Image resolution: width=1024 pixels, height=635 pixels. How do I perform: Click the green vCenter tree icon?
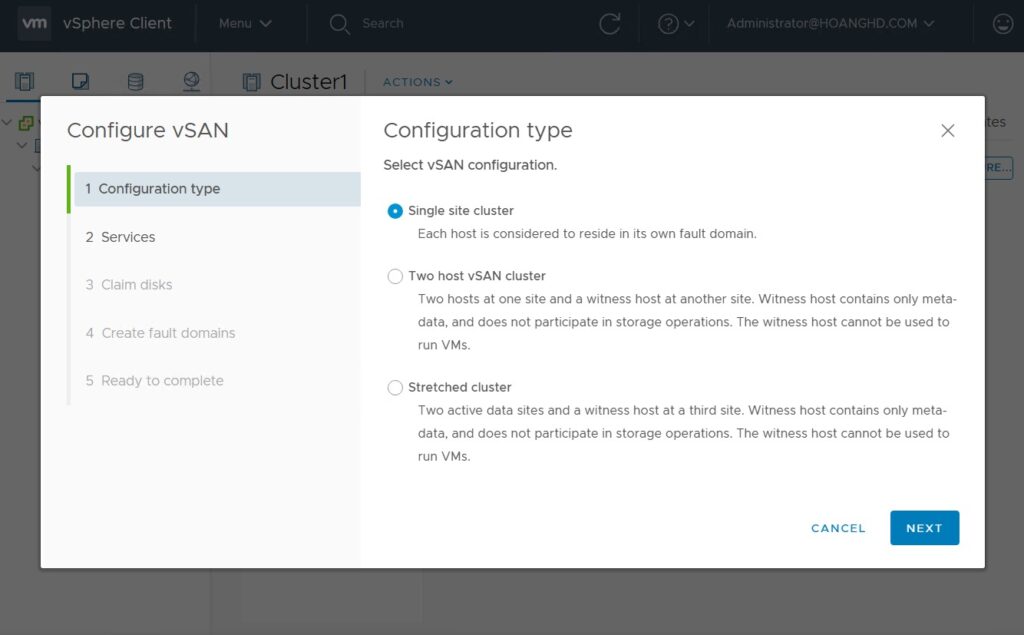point(26,122)
